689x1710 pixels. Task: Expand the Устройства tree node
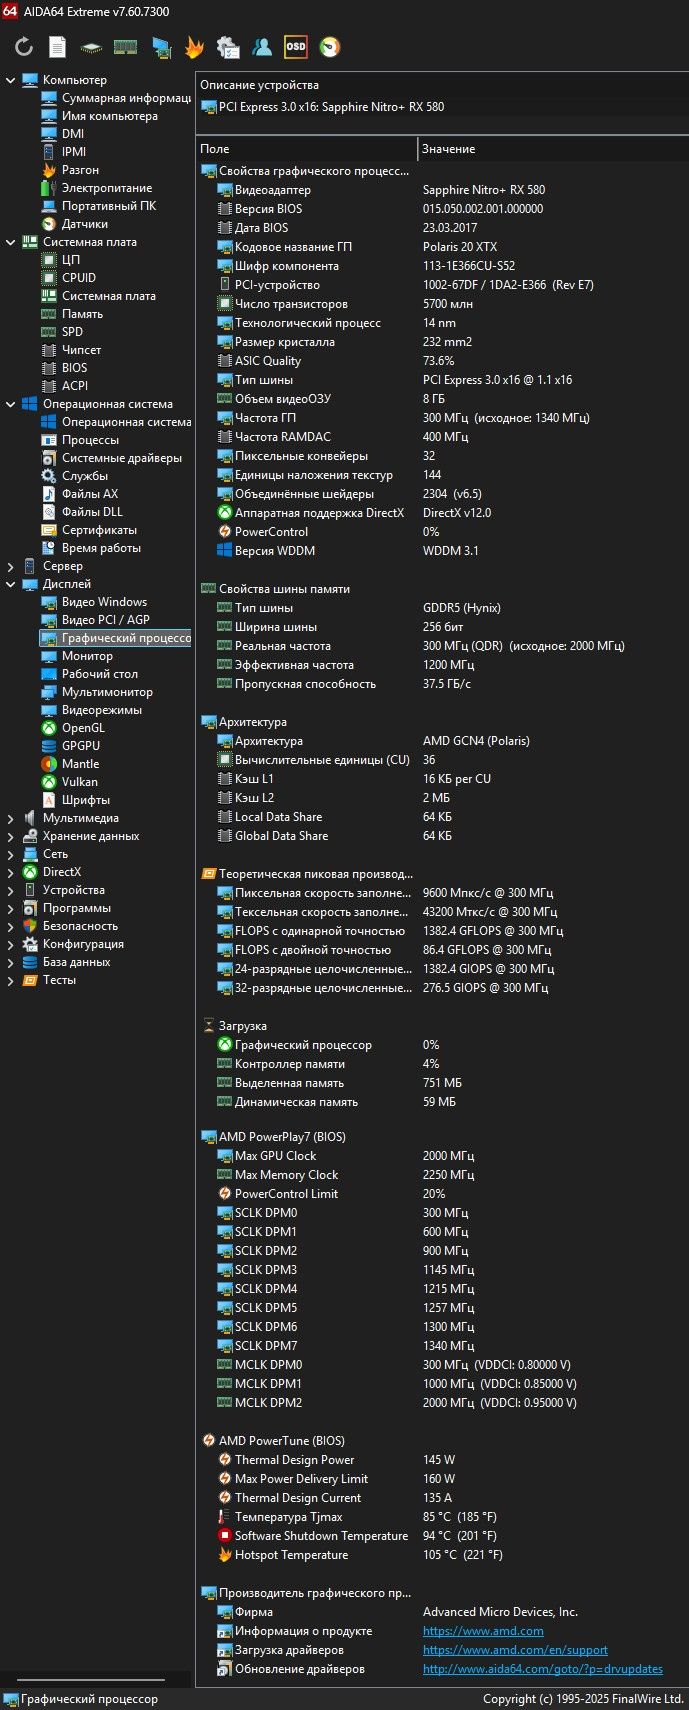[x=11, y=890]
